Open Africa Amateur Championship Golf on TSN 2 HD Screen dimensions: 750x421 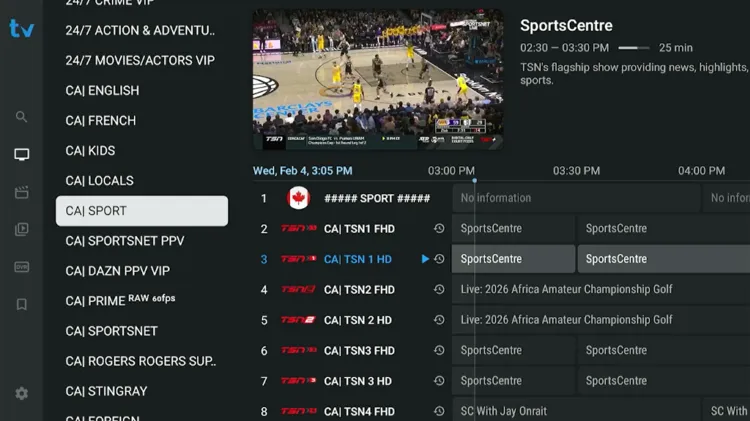click(601, 320)
